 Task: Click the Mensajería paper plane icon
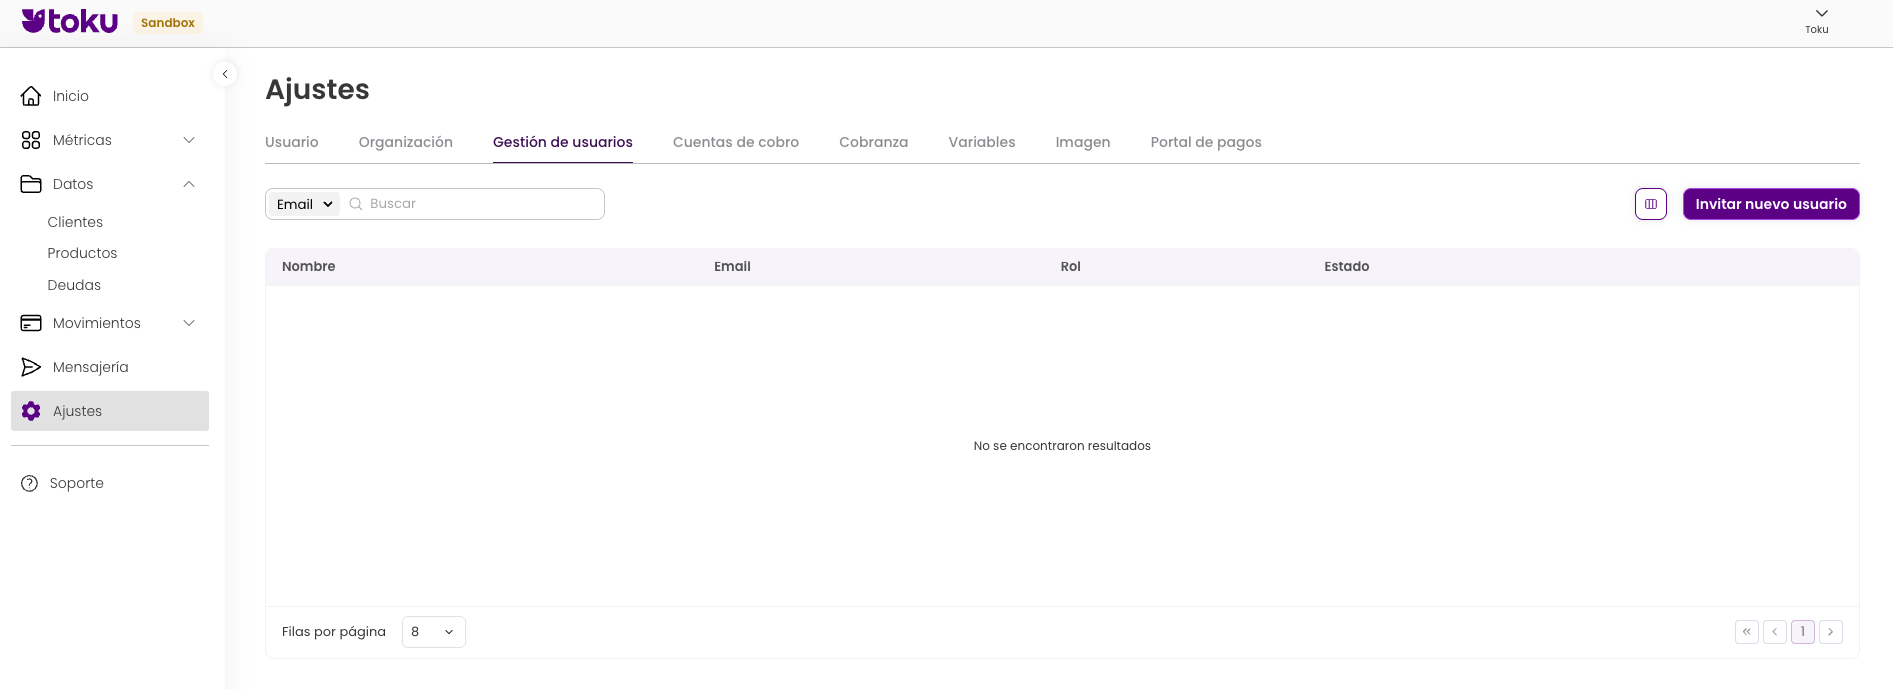coord(31,367)
